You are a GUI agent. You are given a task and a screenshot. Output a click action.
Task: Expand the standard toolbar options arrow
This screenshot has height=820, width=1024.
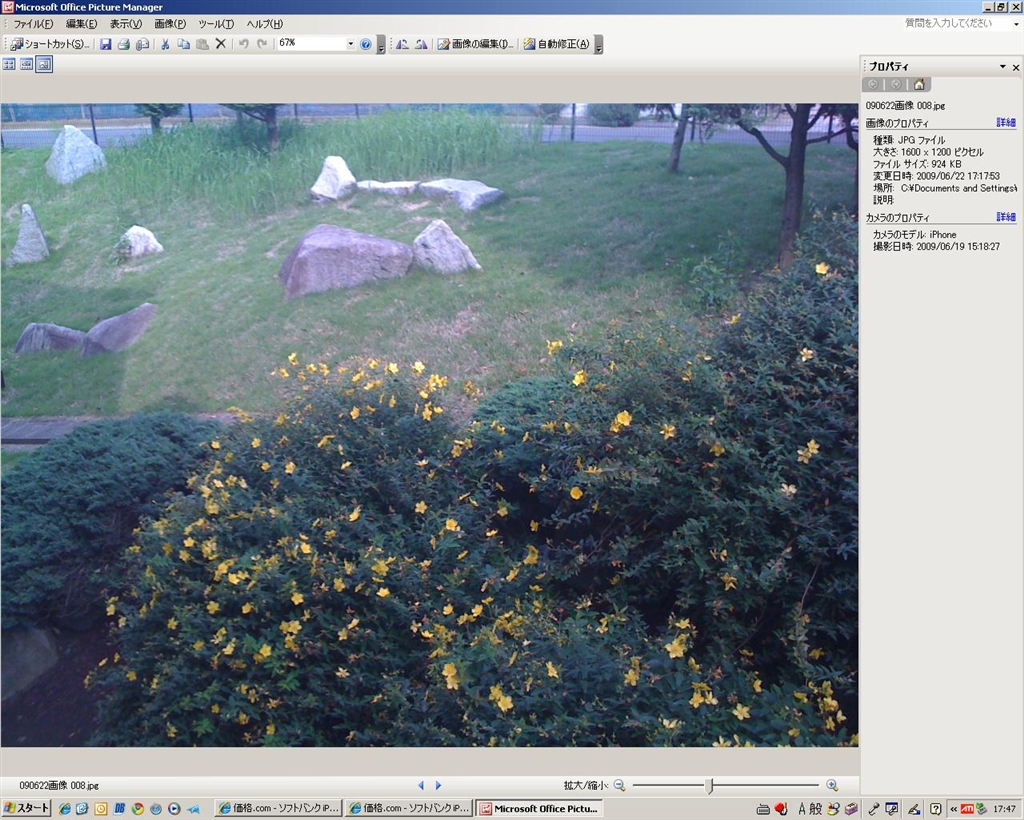(x=381, y=44)
